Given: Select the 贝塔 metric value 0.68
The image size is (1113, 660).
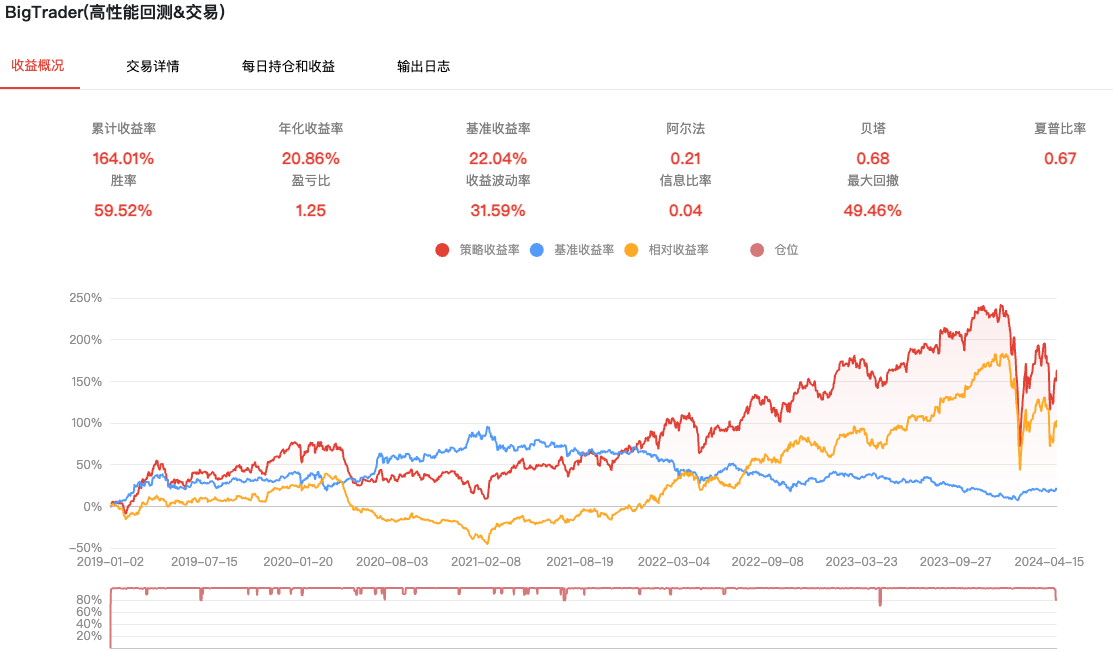Looking at the screenshot, I should point(873,158).
